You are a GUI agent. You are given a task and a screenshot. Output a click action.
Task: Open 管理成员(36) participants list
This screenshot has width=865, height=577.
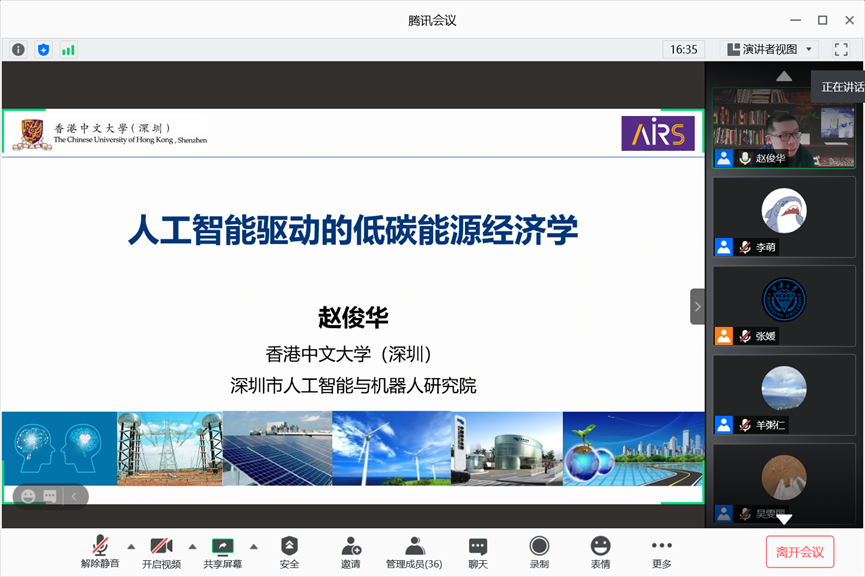[x=414, y=551]
